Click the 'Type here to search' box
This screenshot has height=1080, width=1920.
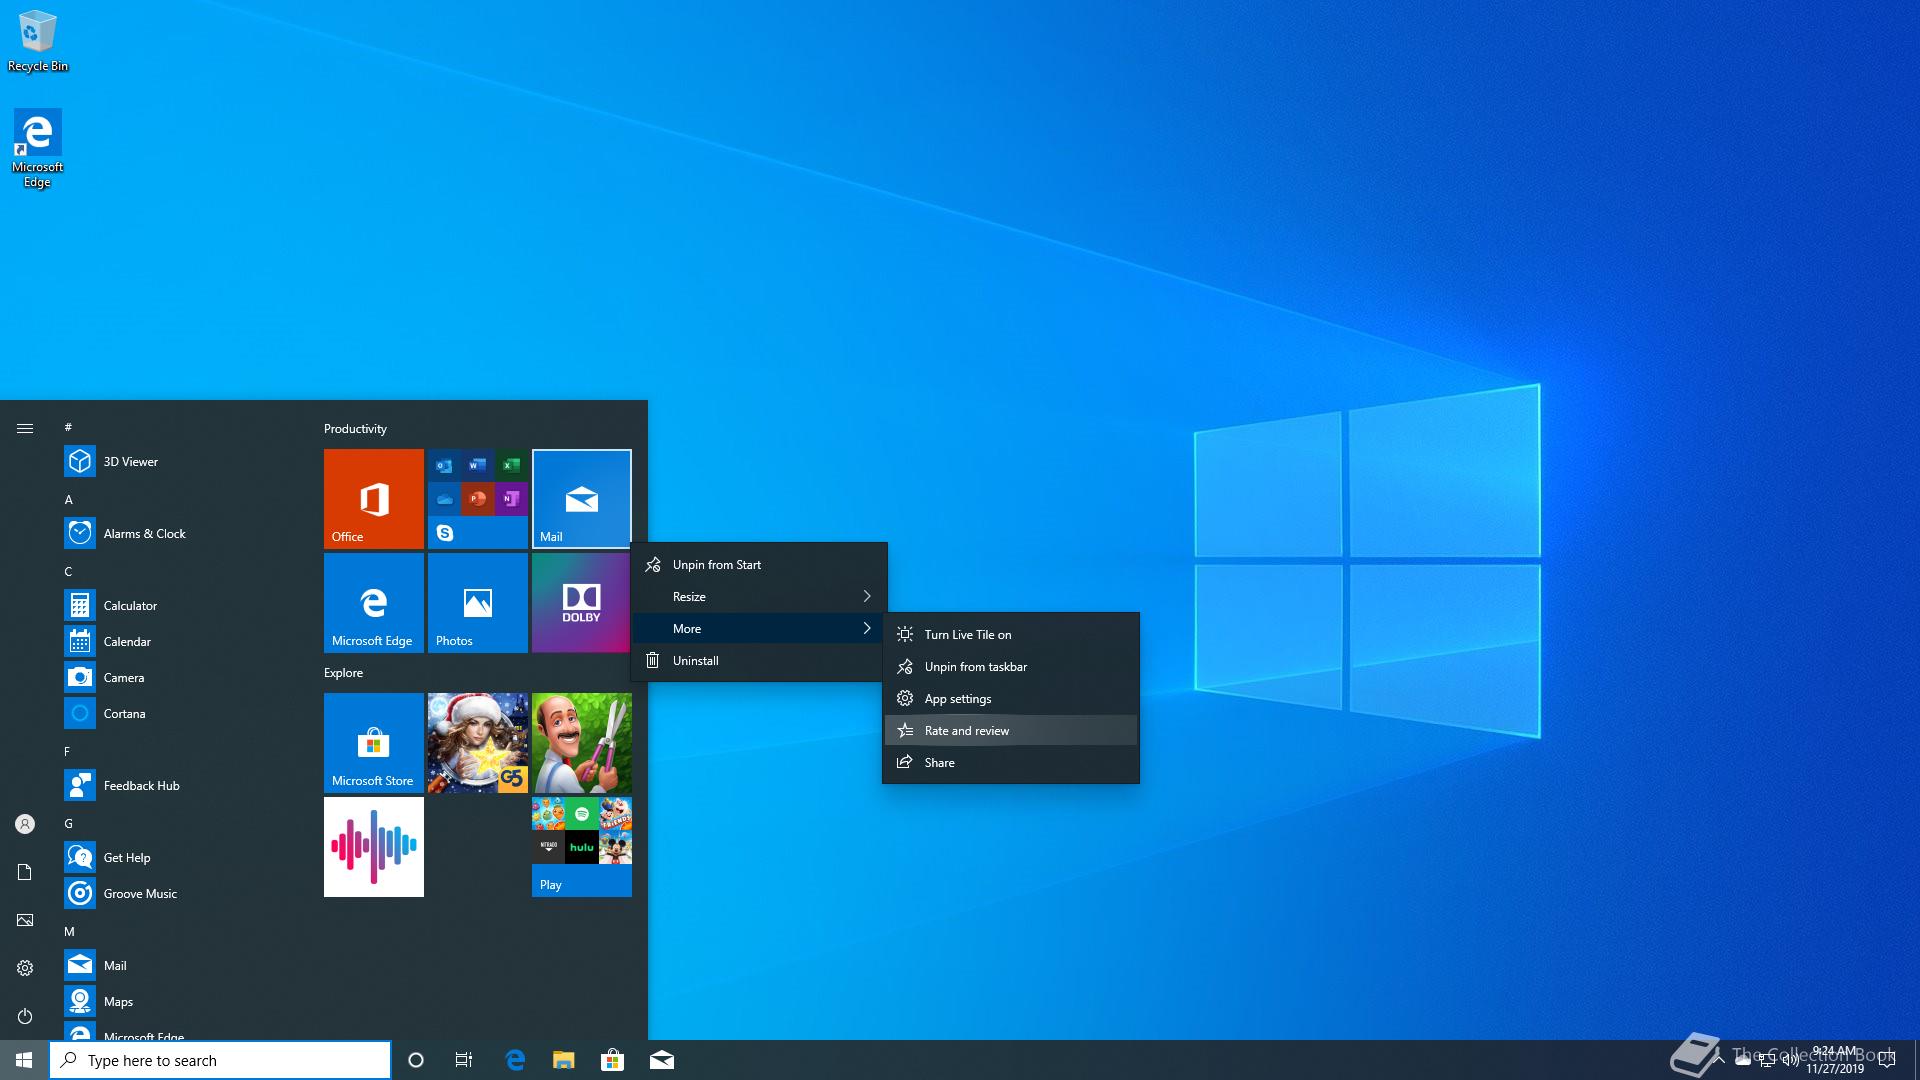point(220,1060)
